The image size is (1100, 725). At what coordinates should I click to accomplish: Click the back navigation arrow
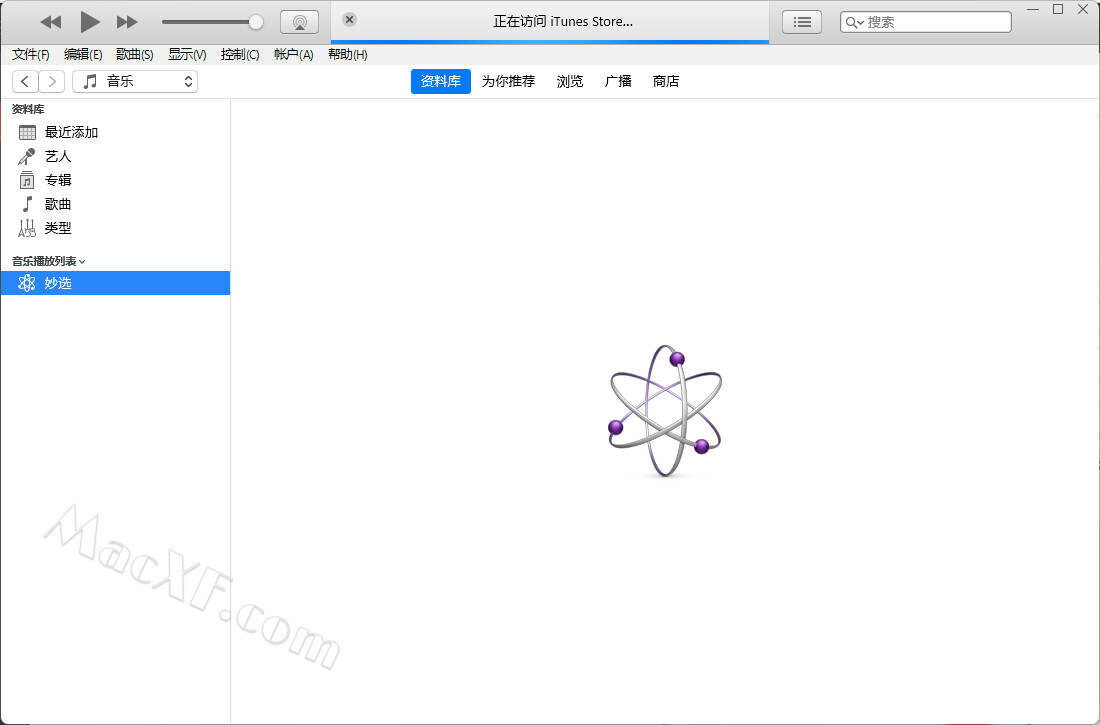25,81
